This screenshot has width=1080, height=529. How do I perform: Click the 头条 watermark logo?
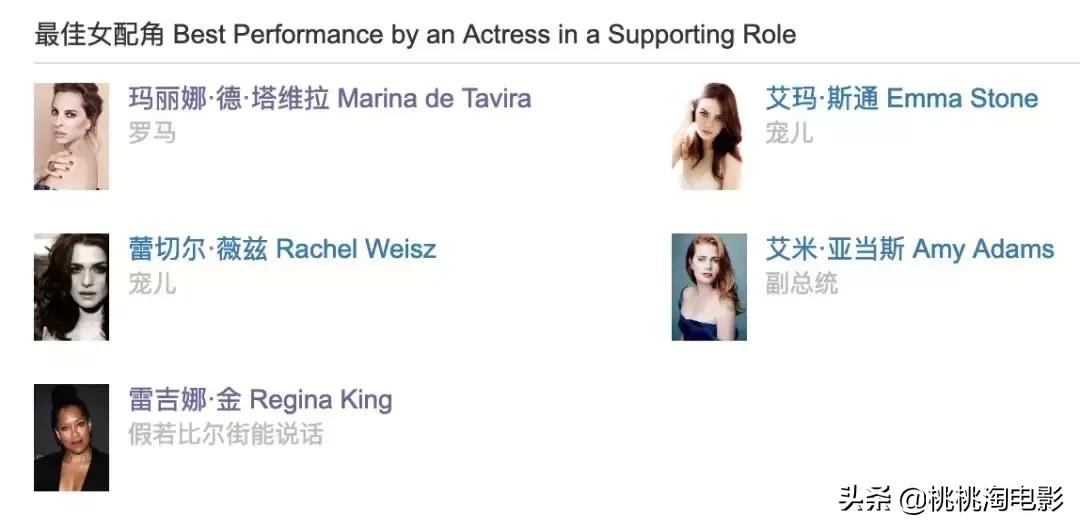865,499
